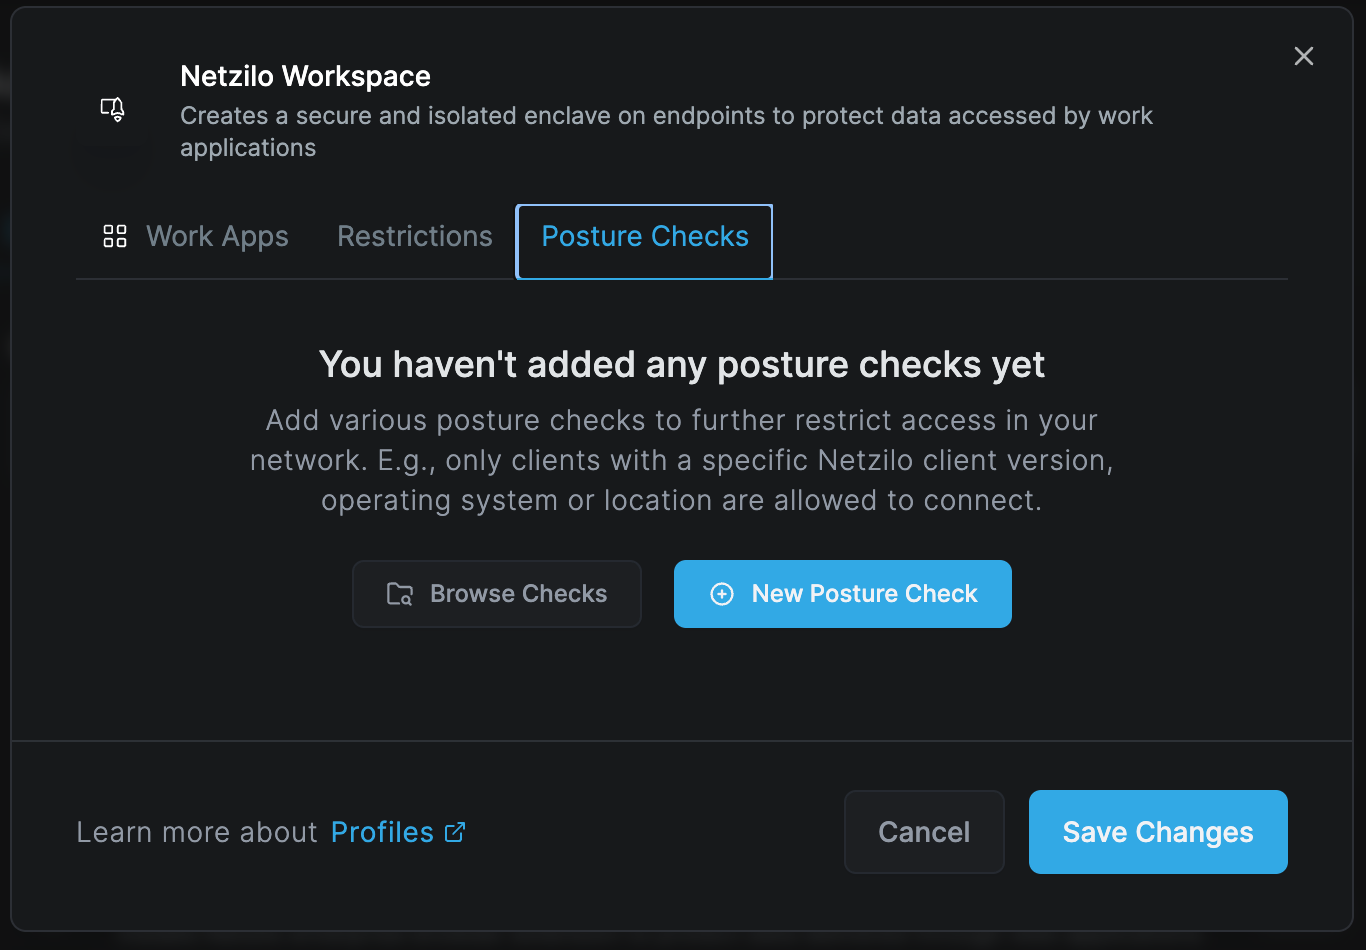
Task: Save Changes to the profile
Action: (1158, 832)
